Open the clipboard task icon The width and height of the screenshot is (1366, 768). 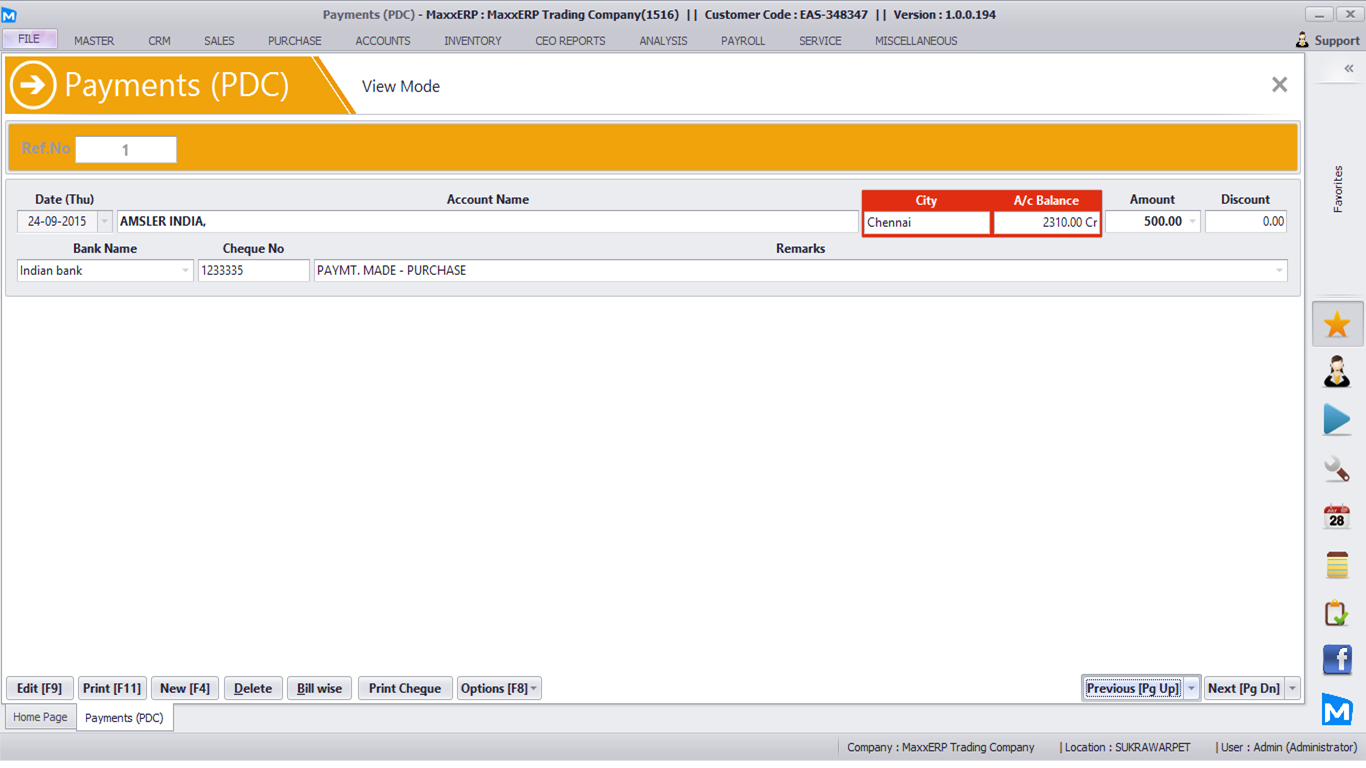1337,613
